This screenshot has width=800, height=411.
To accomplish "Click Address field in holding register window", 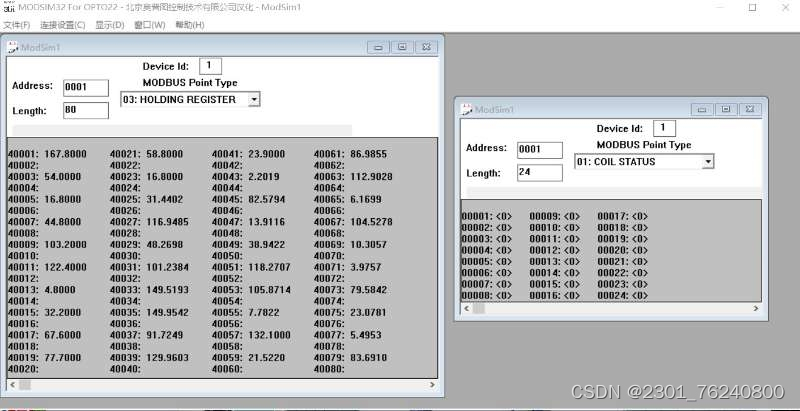I will [86, 88].
